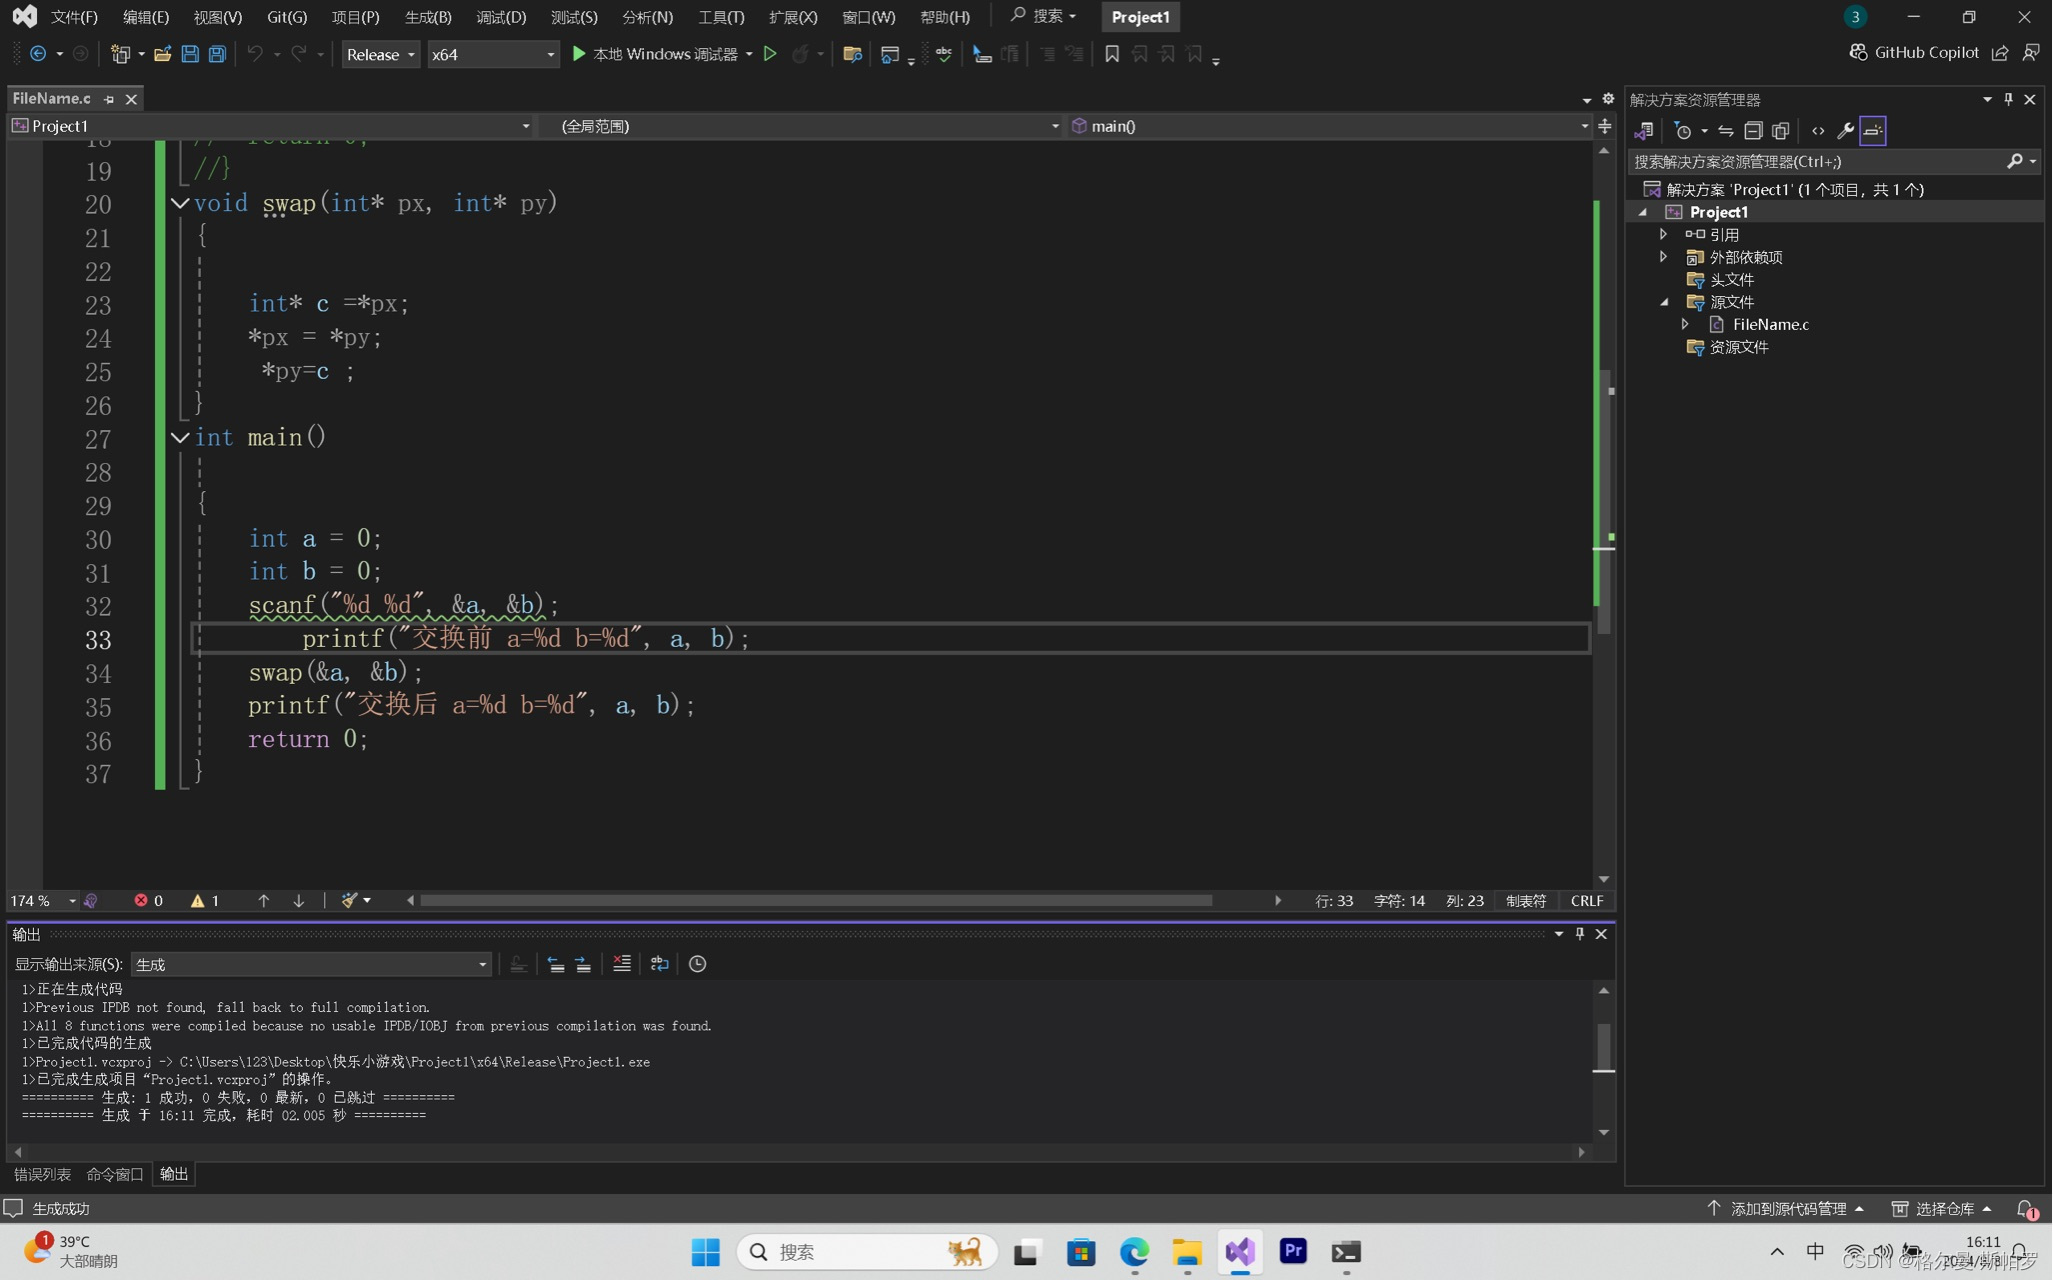
Task: Pin the Solution Explorer panel
Action: click(x=2008, y=99)
